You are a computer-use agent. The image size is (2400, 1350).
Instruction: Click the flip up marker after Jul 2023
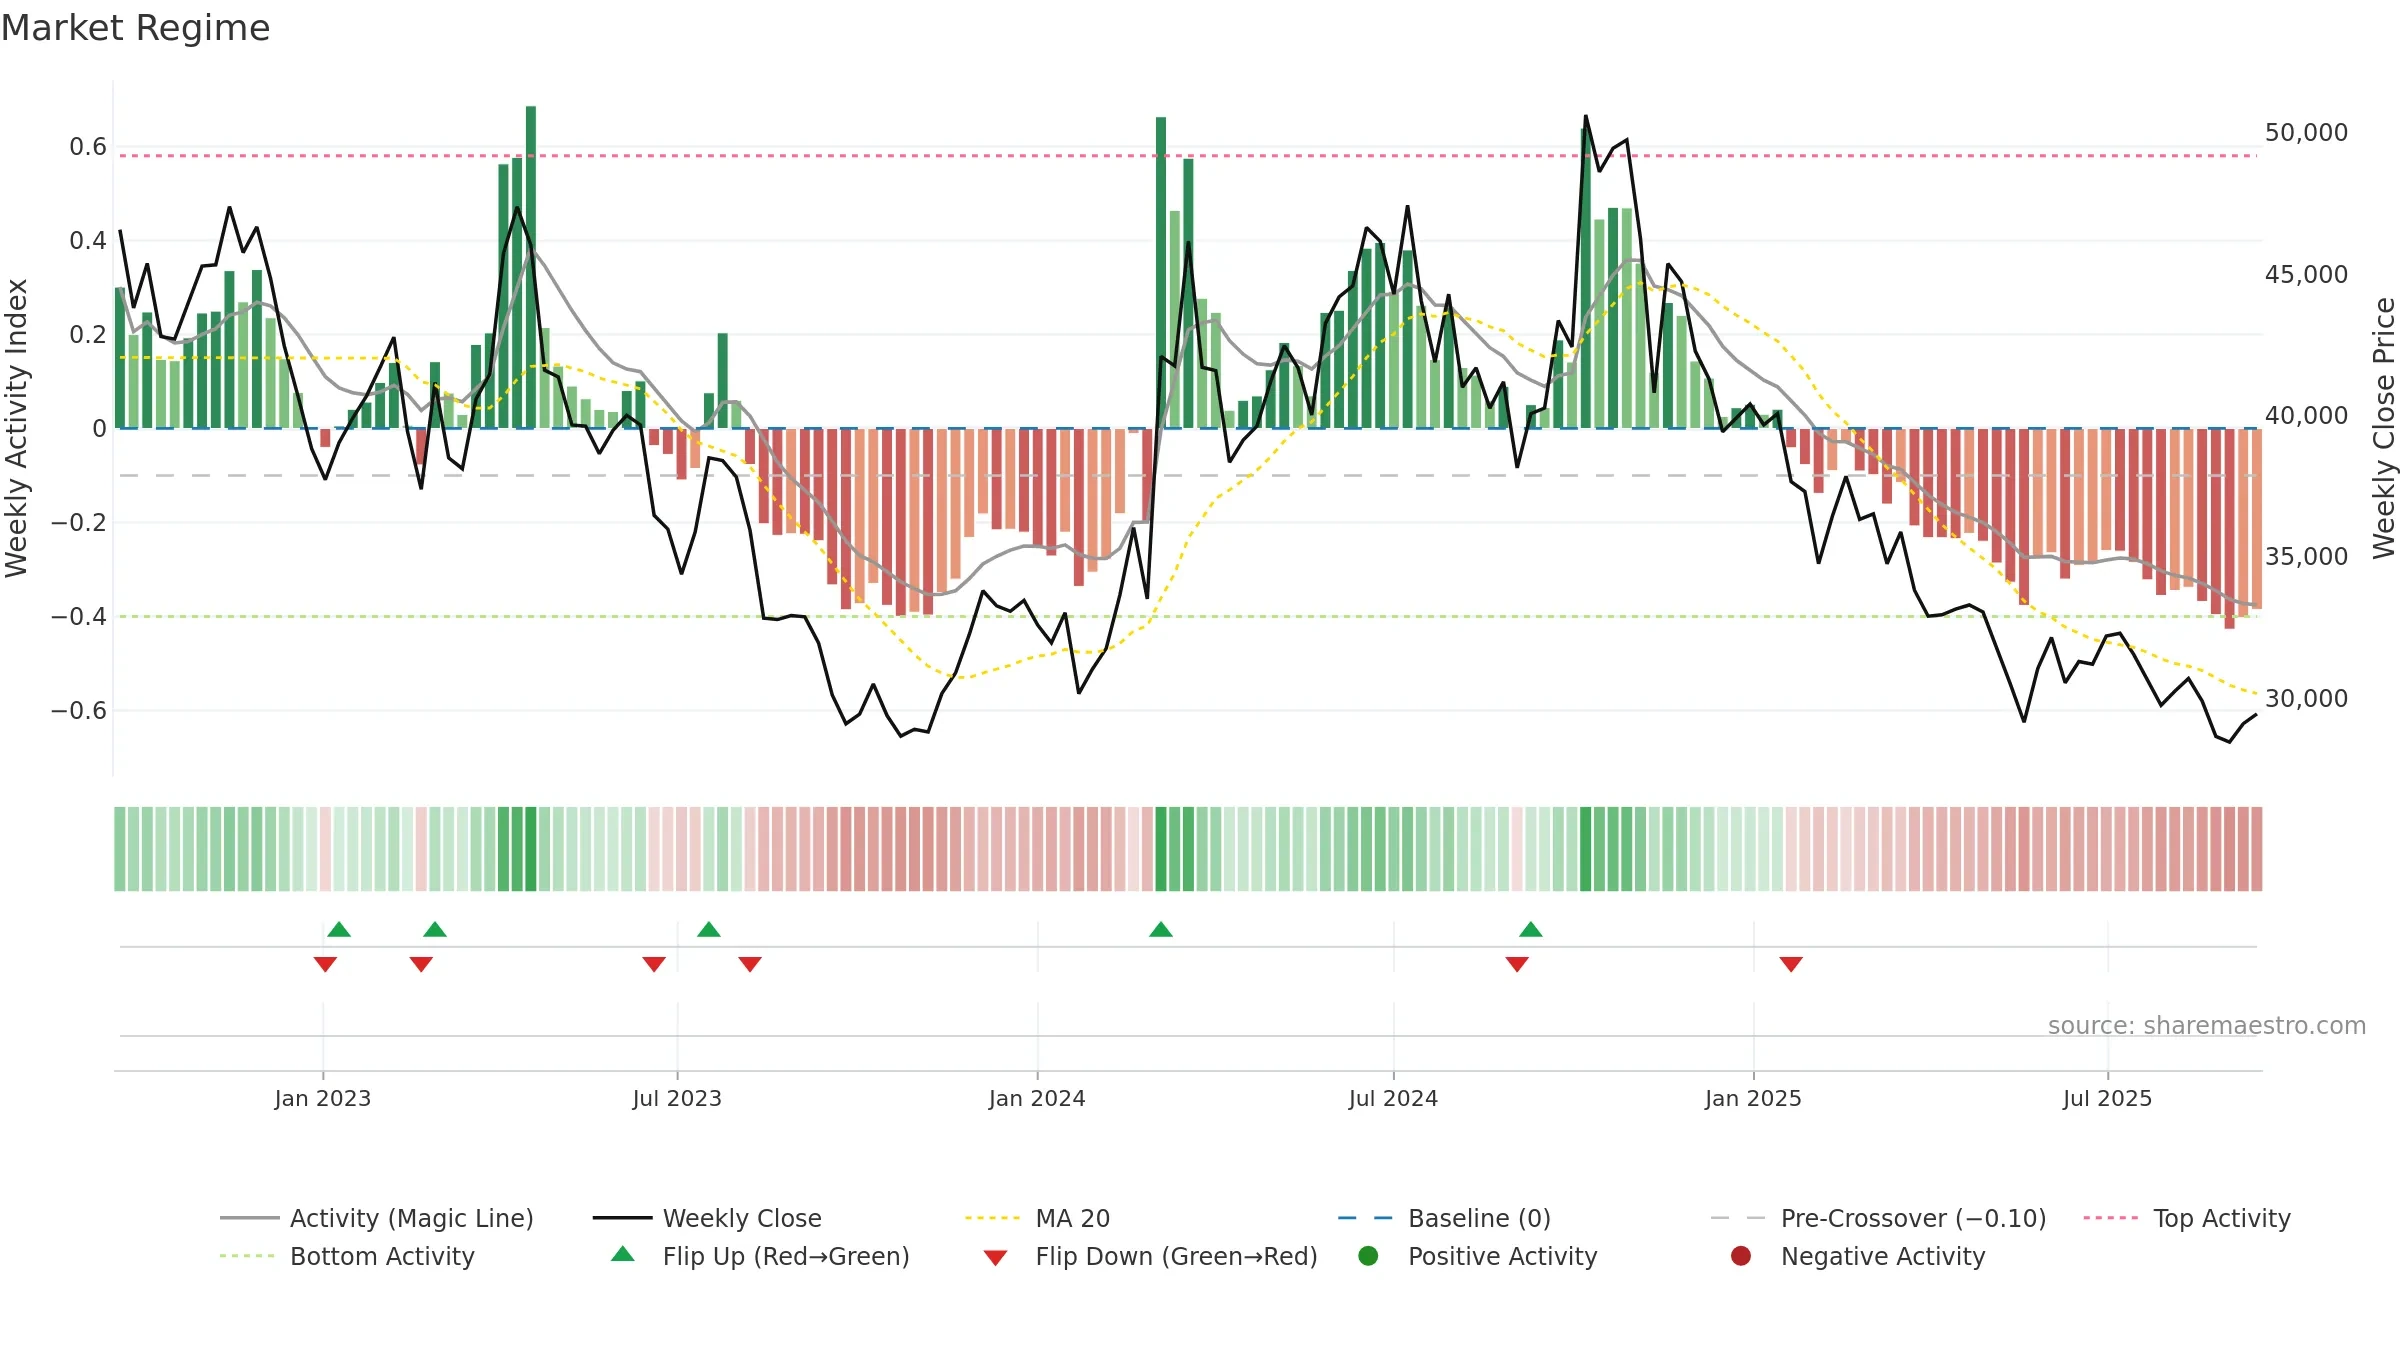pyautogui.click(x=709, y=929)
